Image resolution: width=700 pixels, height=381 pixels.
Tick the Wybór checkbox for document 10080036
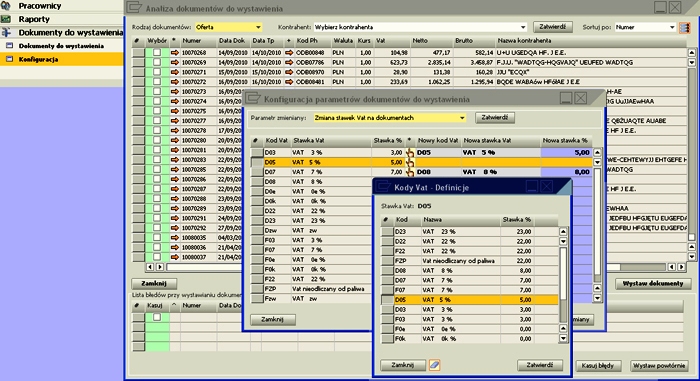point(157,247)
